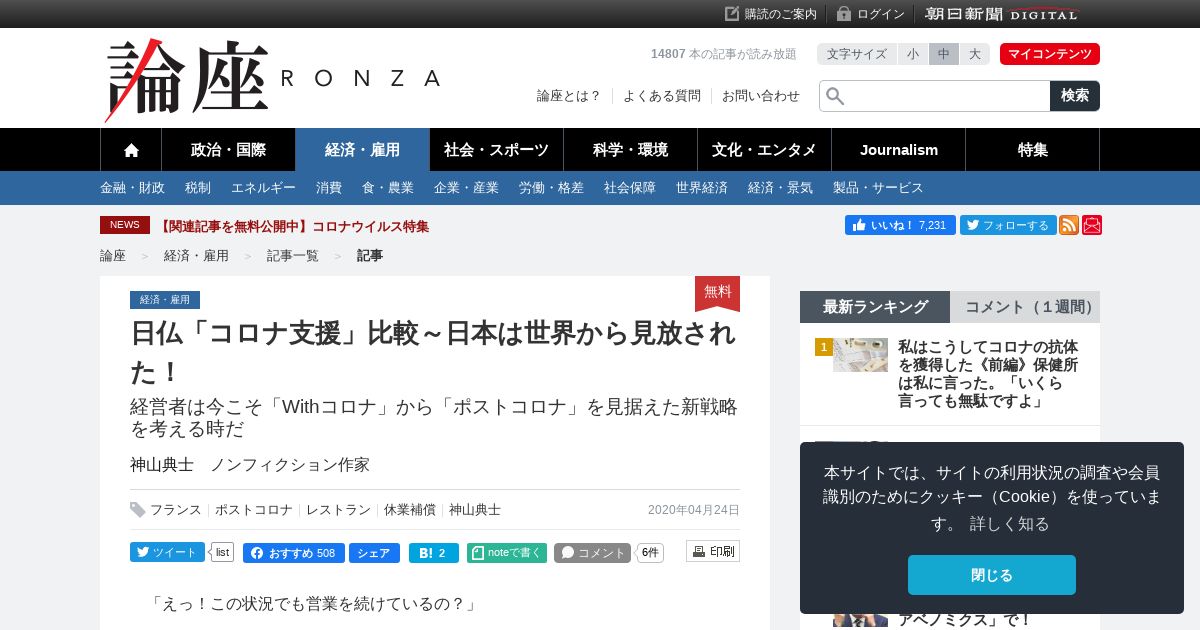Click the search input field
Viewport: 1200px width, 630px height.
click(x=935, y=96)
